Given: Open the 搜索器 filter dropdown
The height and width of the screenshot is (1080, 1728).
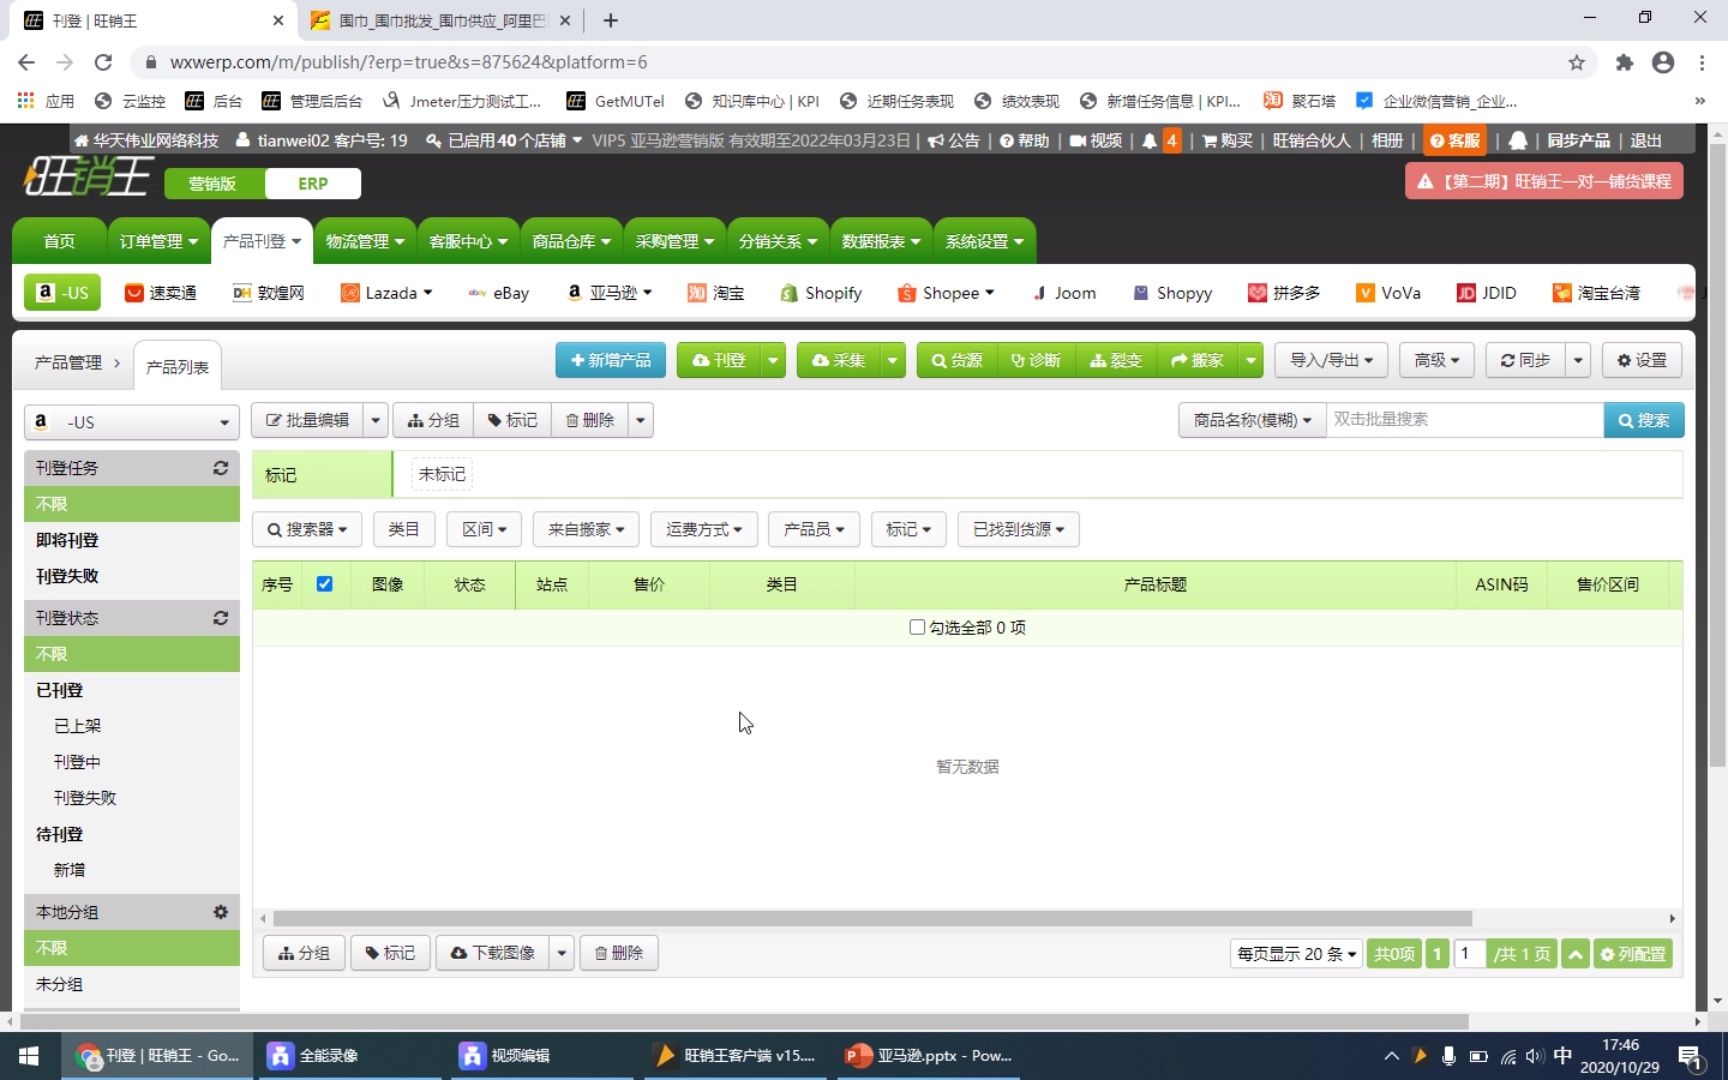Looking at the screenshot, I should tap(307, 529).
